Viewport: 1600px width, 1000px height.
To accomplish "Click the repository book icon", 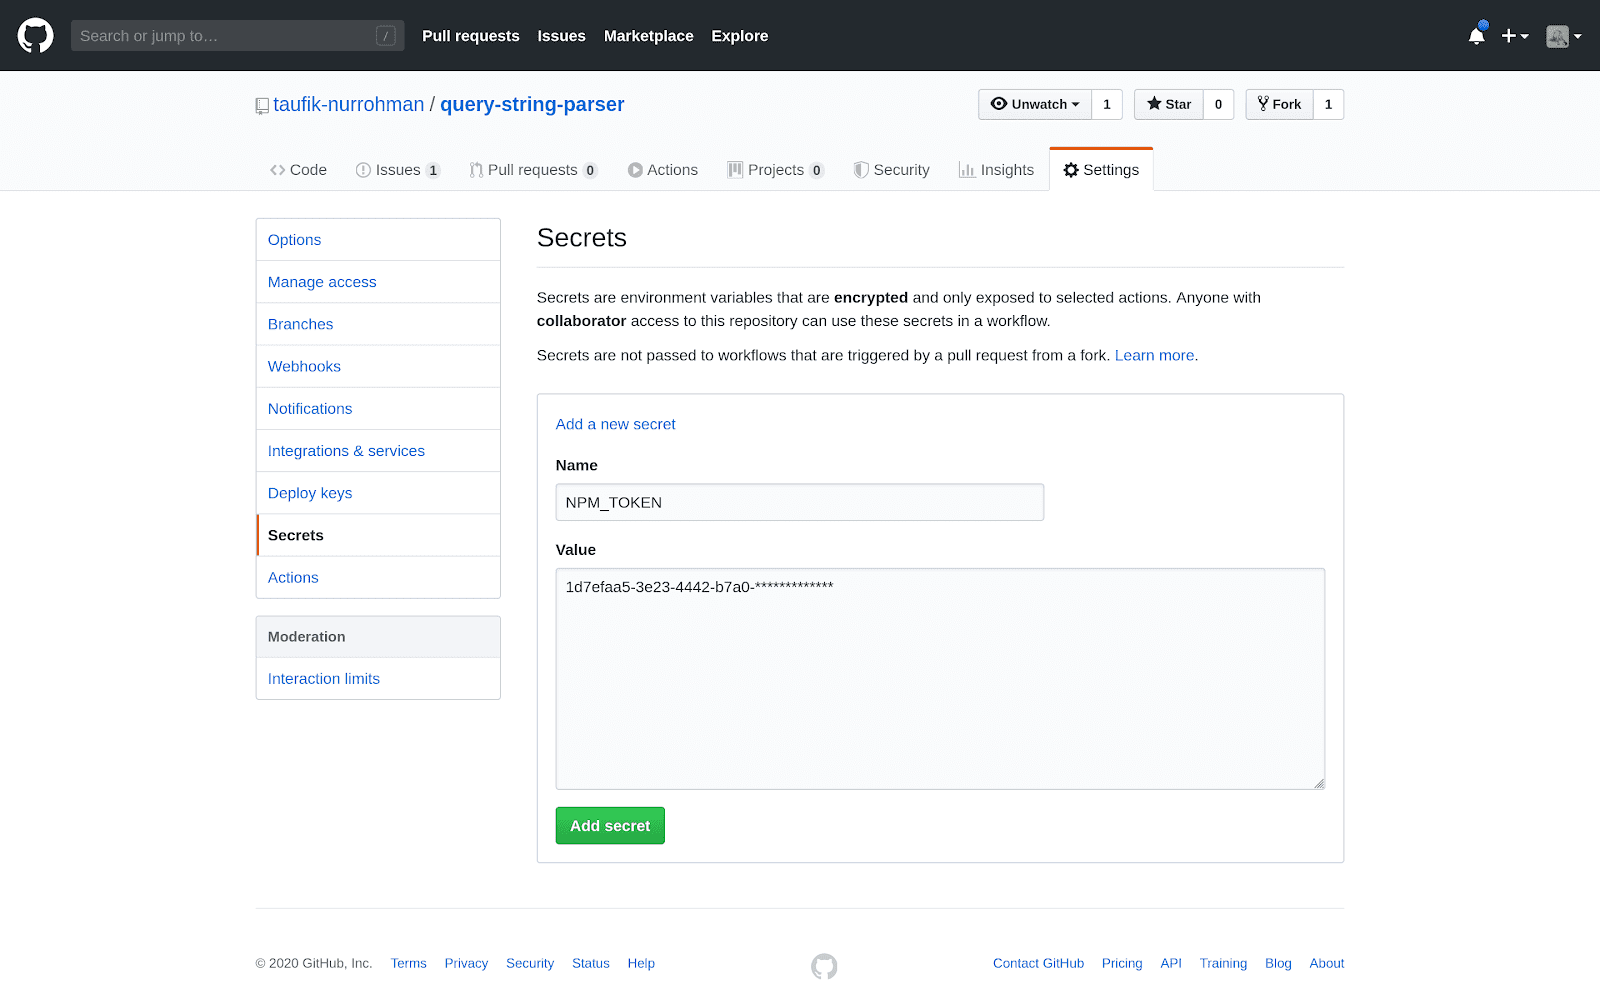I will (x=262, y=106).
